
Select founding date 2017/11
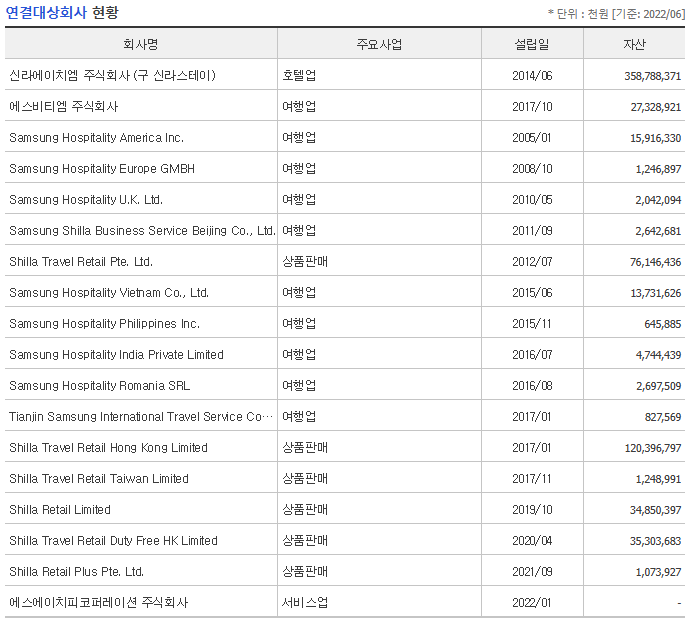click(532, 479)
